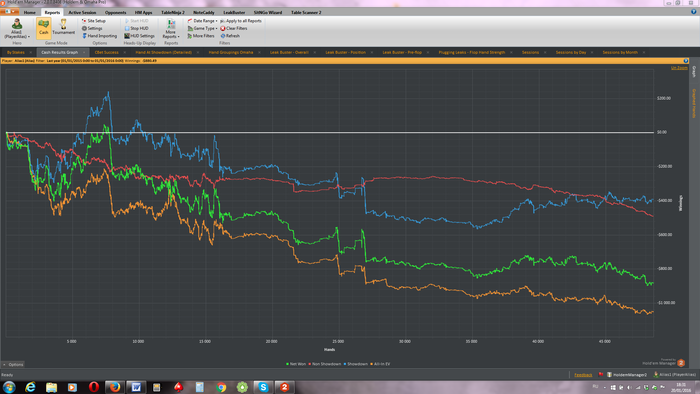
Task: Open the TableNinja 2 ribbon tab
Action: pyautogui.click(x=173, y=12)
